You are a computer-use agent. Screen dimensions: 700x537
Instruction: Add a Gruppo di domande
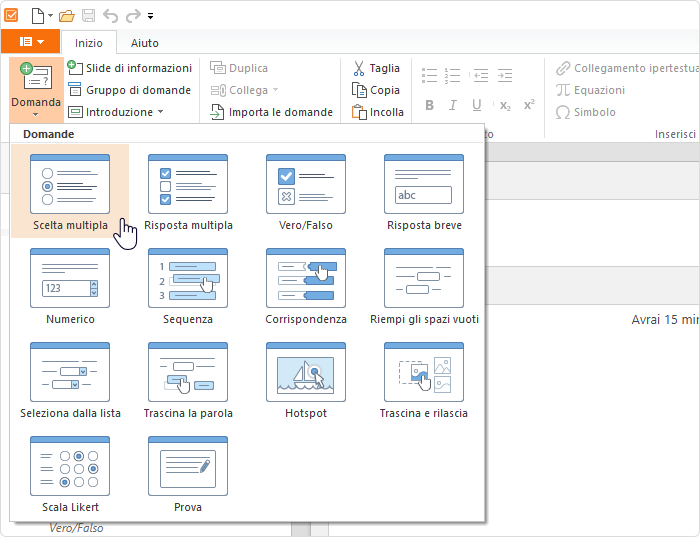point(129,90)
